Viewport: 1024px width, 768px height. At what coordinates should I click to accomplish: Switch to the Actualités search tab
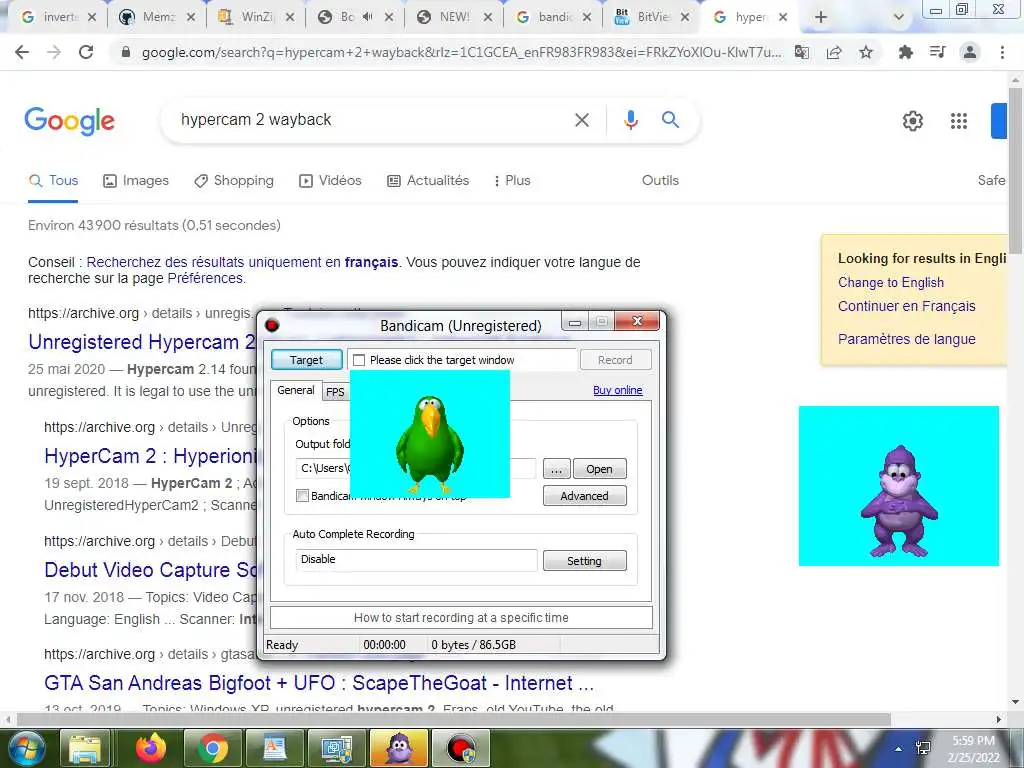pos(428,181)
